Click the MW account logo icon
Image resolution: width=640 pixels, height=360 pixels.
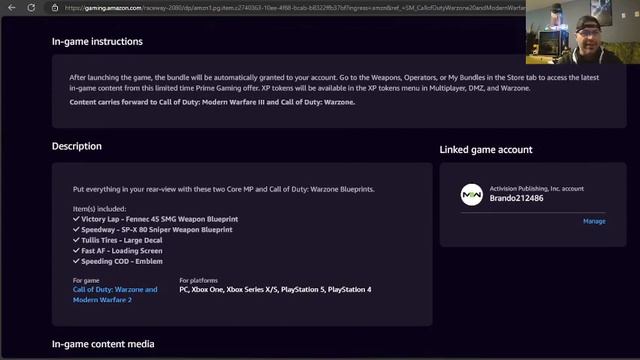(x=471, y=195)
